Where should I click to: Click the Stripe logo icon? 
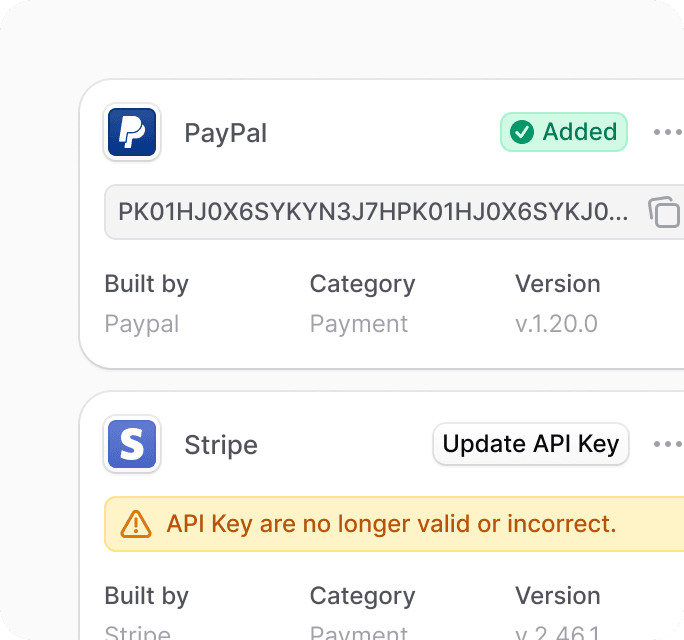pos(132,444)
